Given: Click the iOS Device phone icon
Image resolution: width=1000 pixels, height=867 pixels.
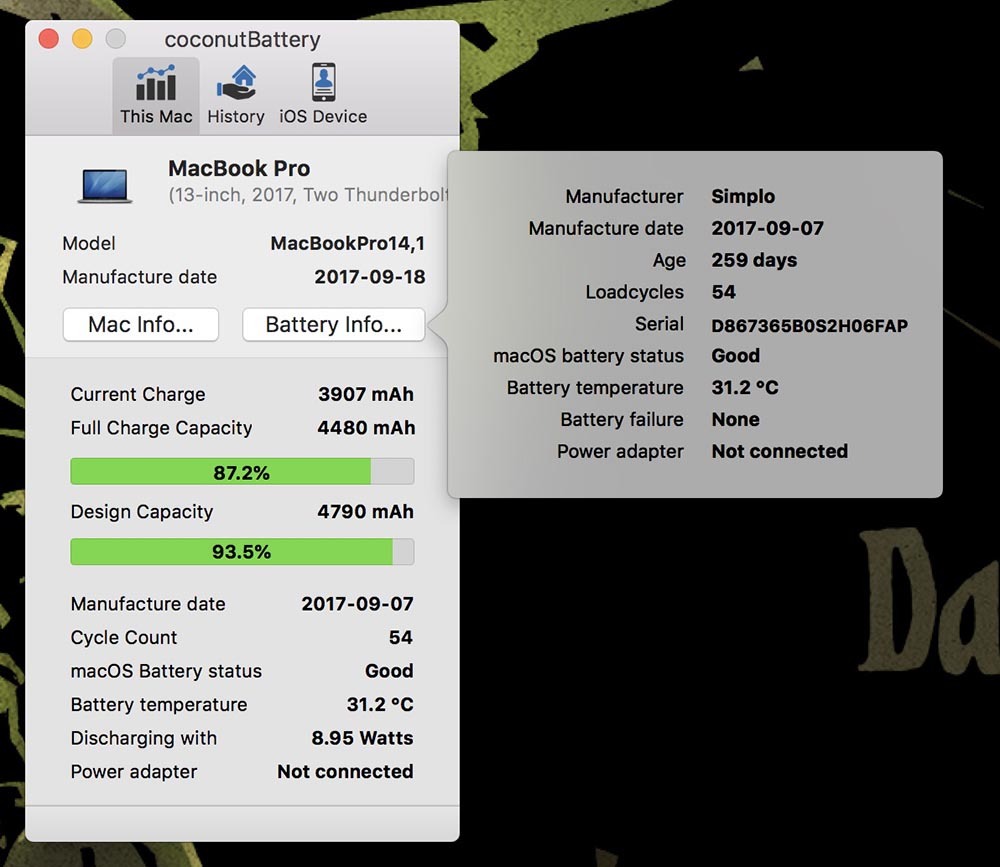Looking at the screenshot, I should click(324, 82).
